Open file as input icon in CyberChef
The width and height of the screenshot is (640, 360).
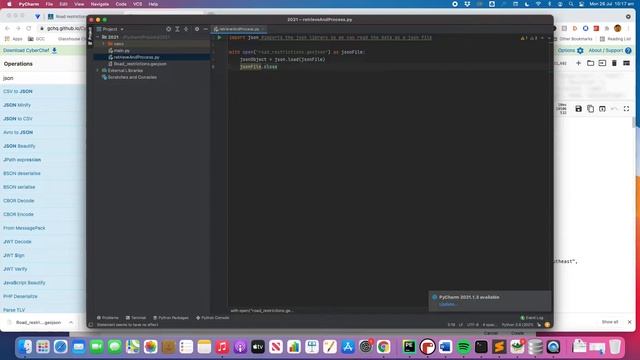click(x=602, y=63)
